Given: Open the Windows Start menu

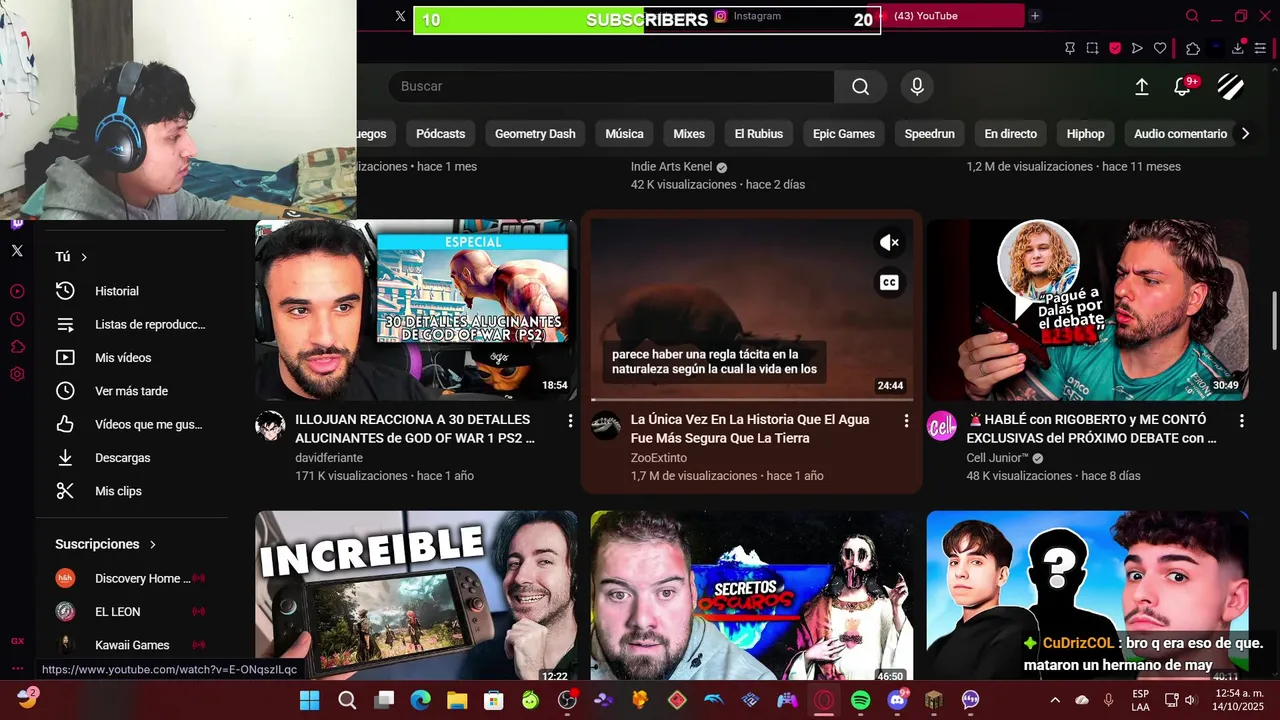Looking at the screenshot, I should (310, 700).
